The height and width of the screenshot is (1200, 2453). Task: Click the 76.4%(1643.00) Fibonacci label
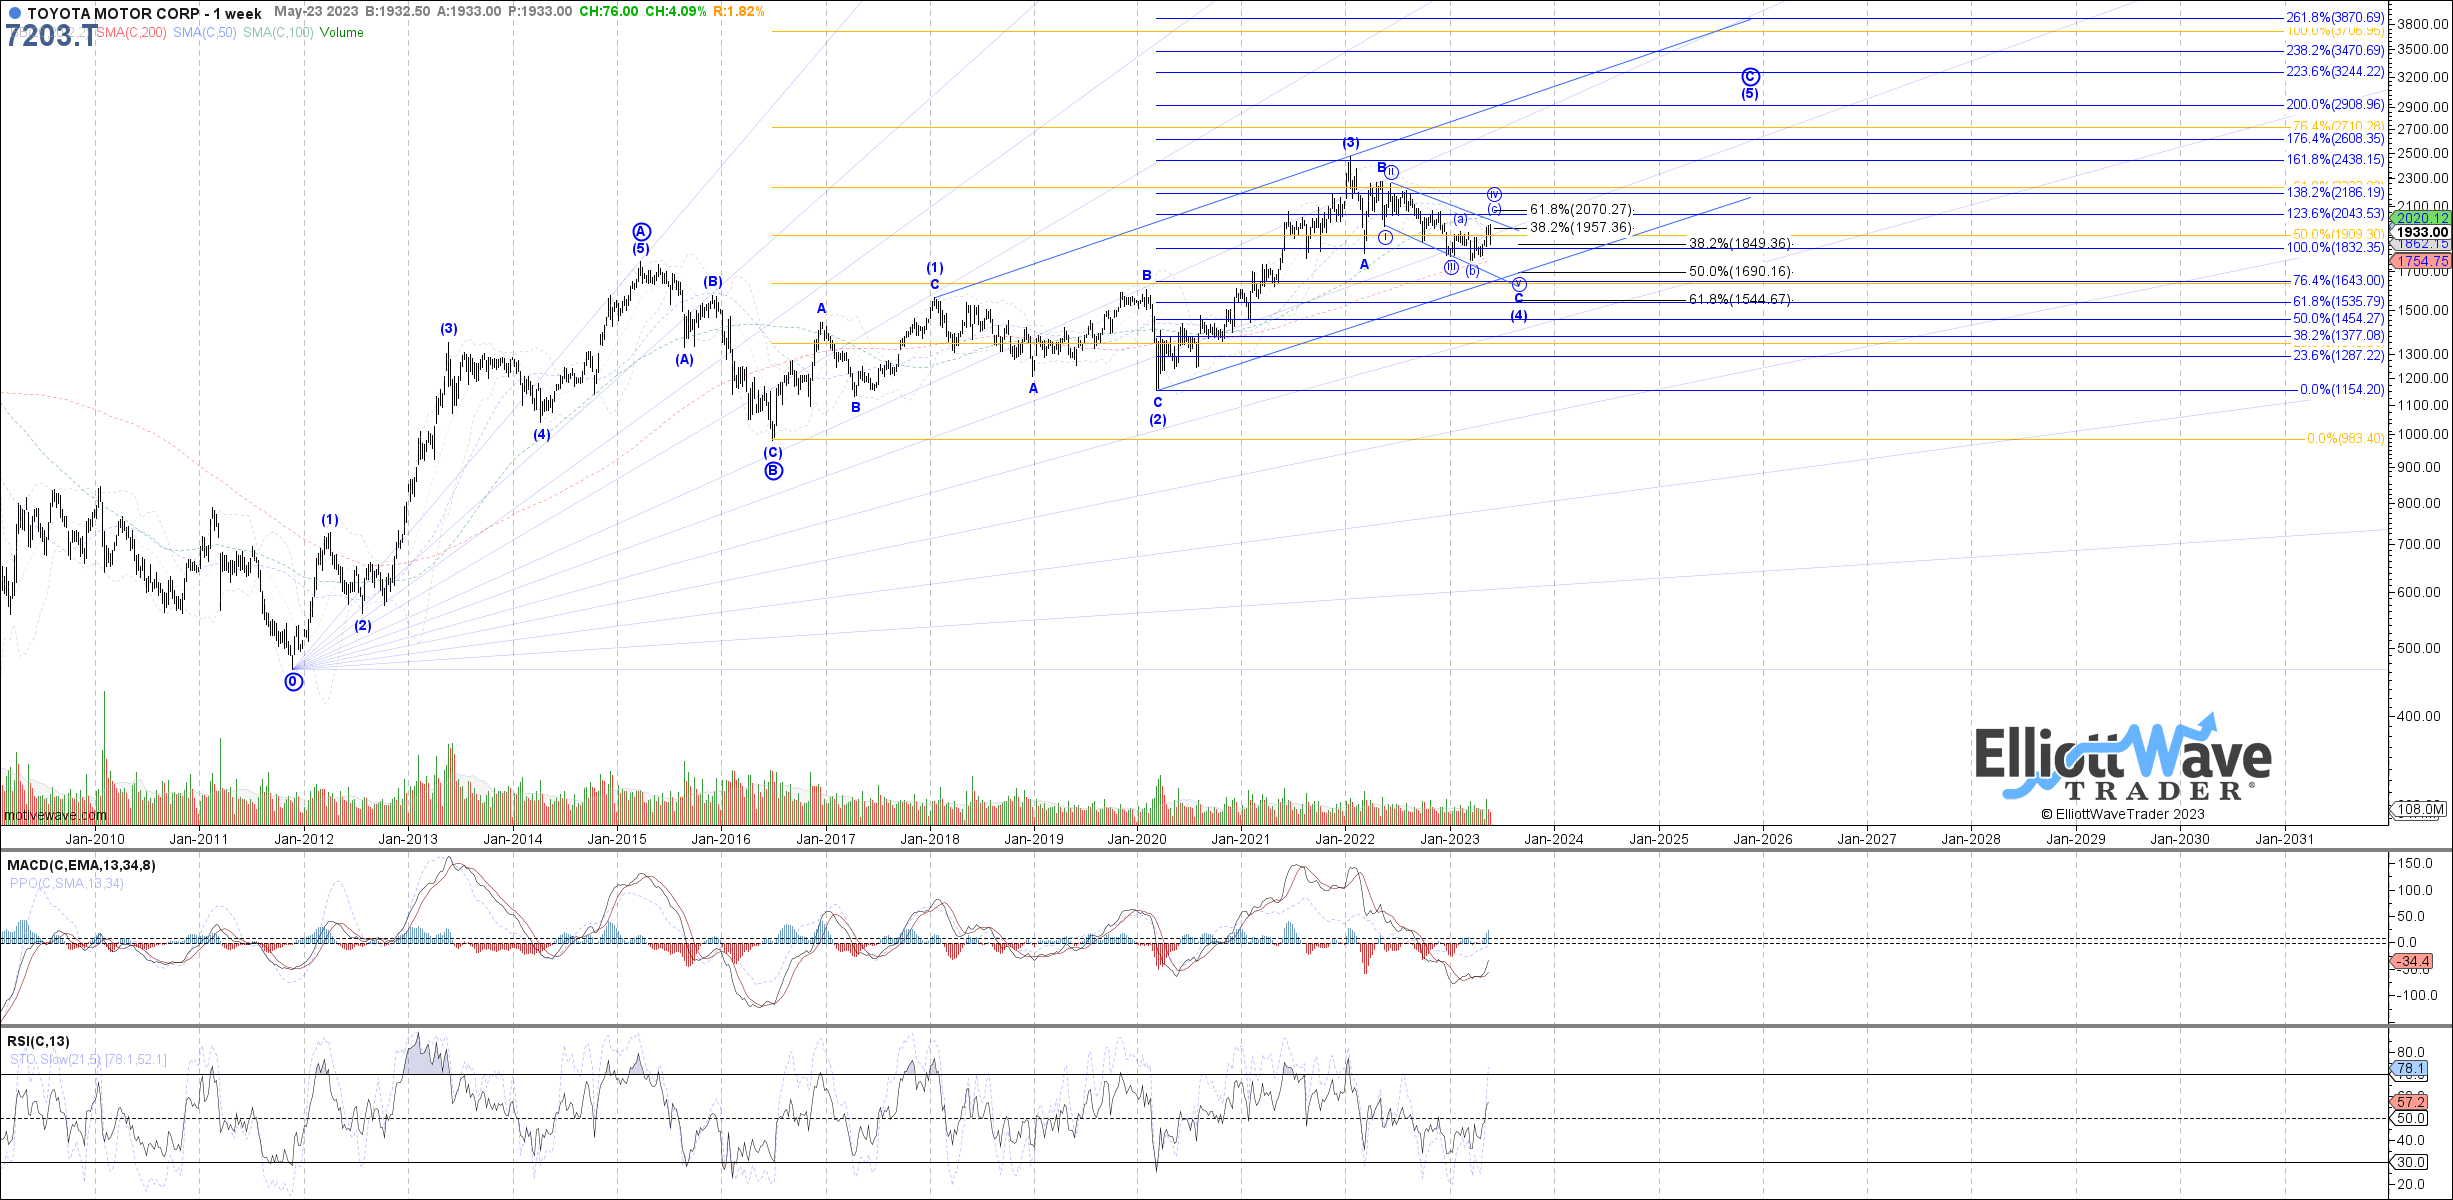(2338, 281)
